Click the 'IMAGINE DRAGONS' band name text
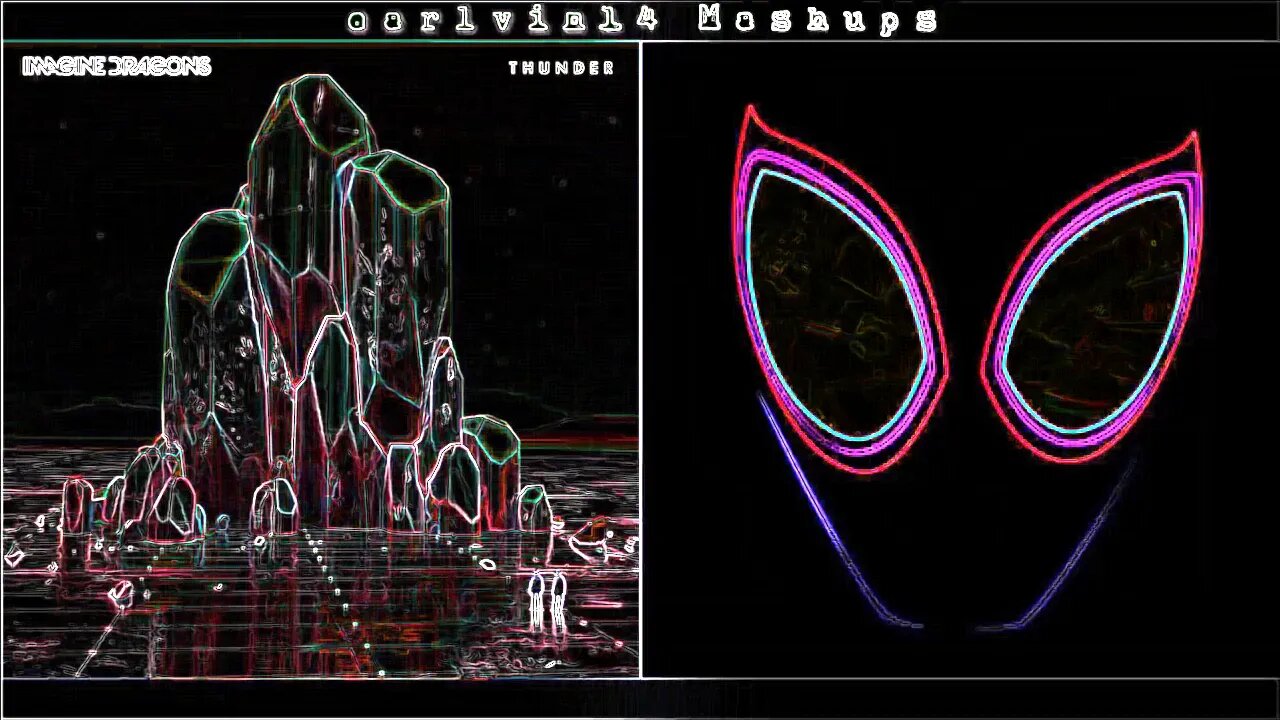The height and width of the screenshot is (720, 1280). [x=117, y=67]
